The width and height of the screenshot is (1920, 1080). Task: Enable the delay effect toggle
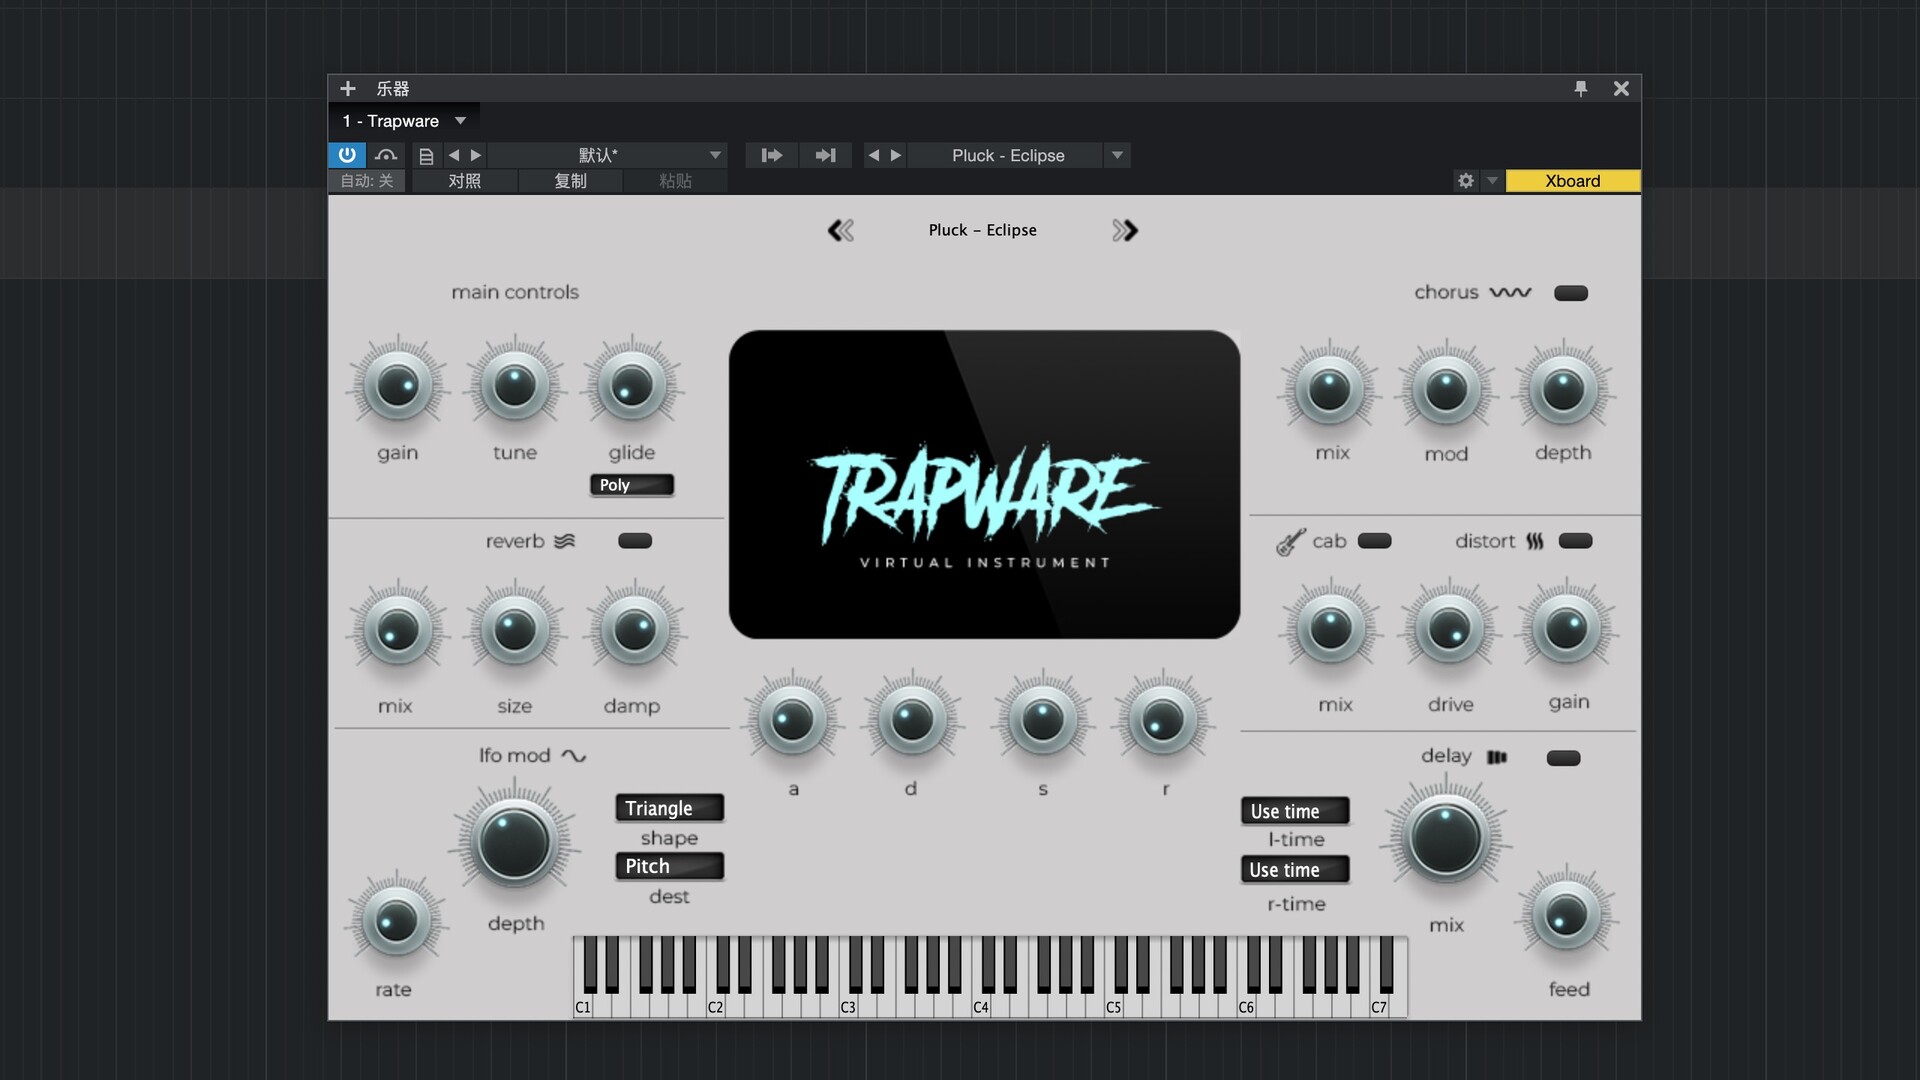[x=1563, y=758]
